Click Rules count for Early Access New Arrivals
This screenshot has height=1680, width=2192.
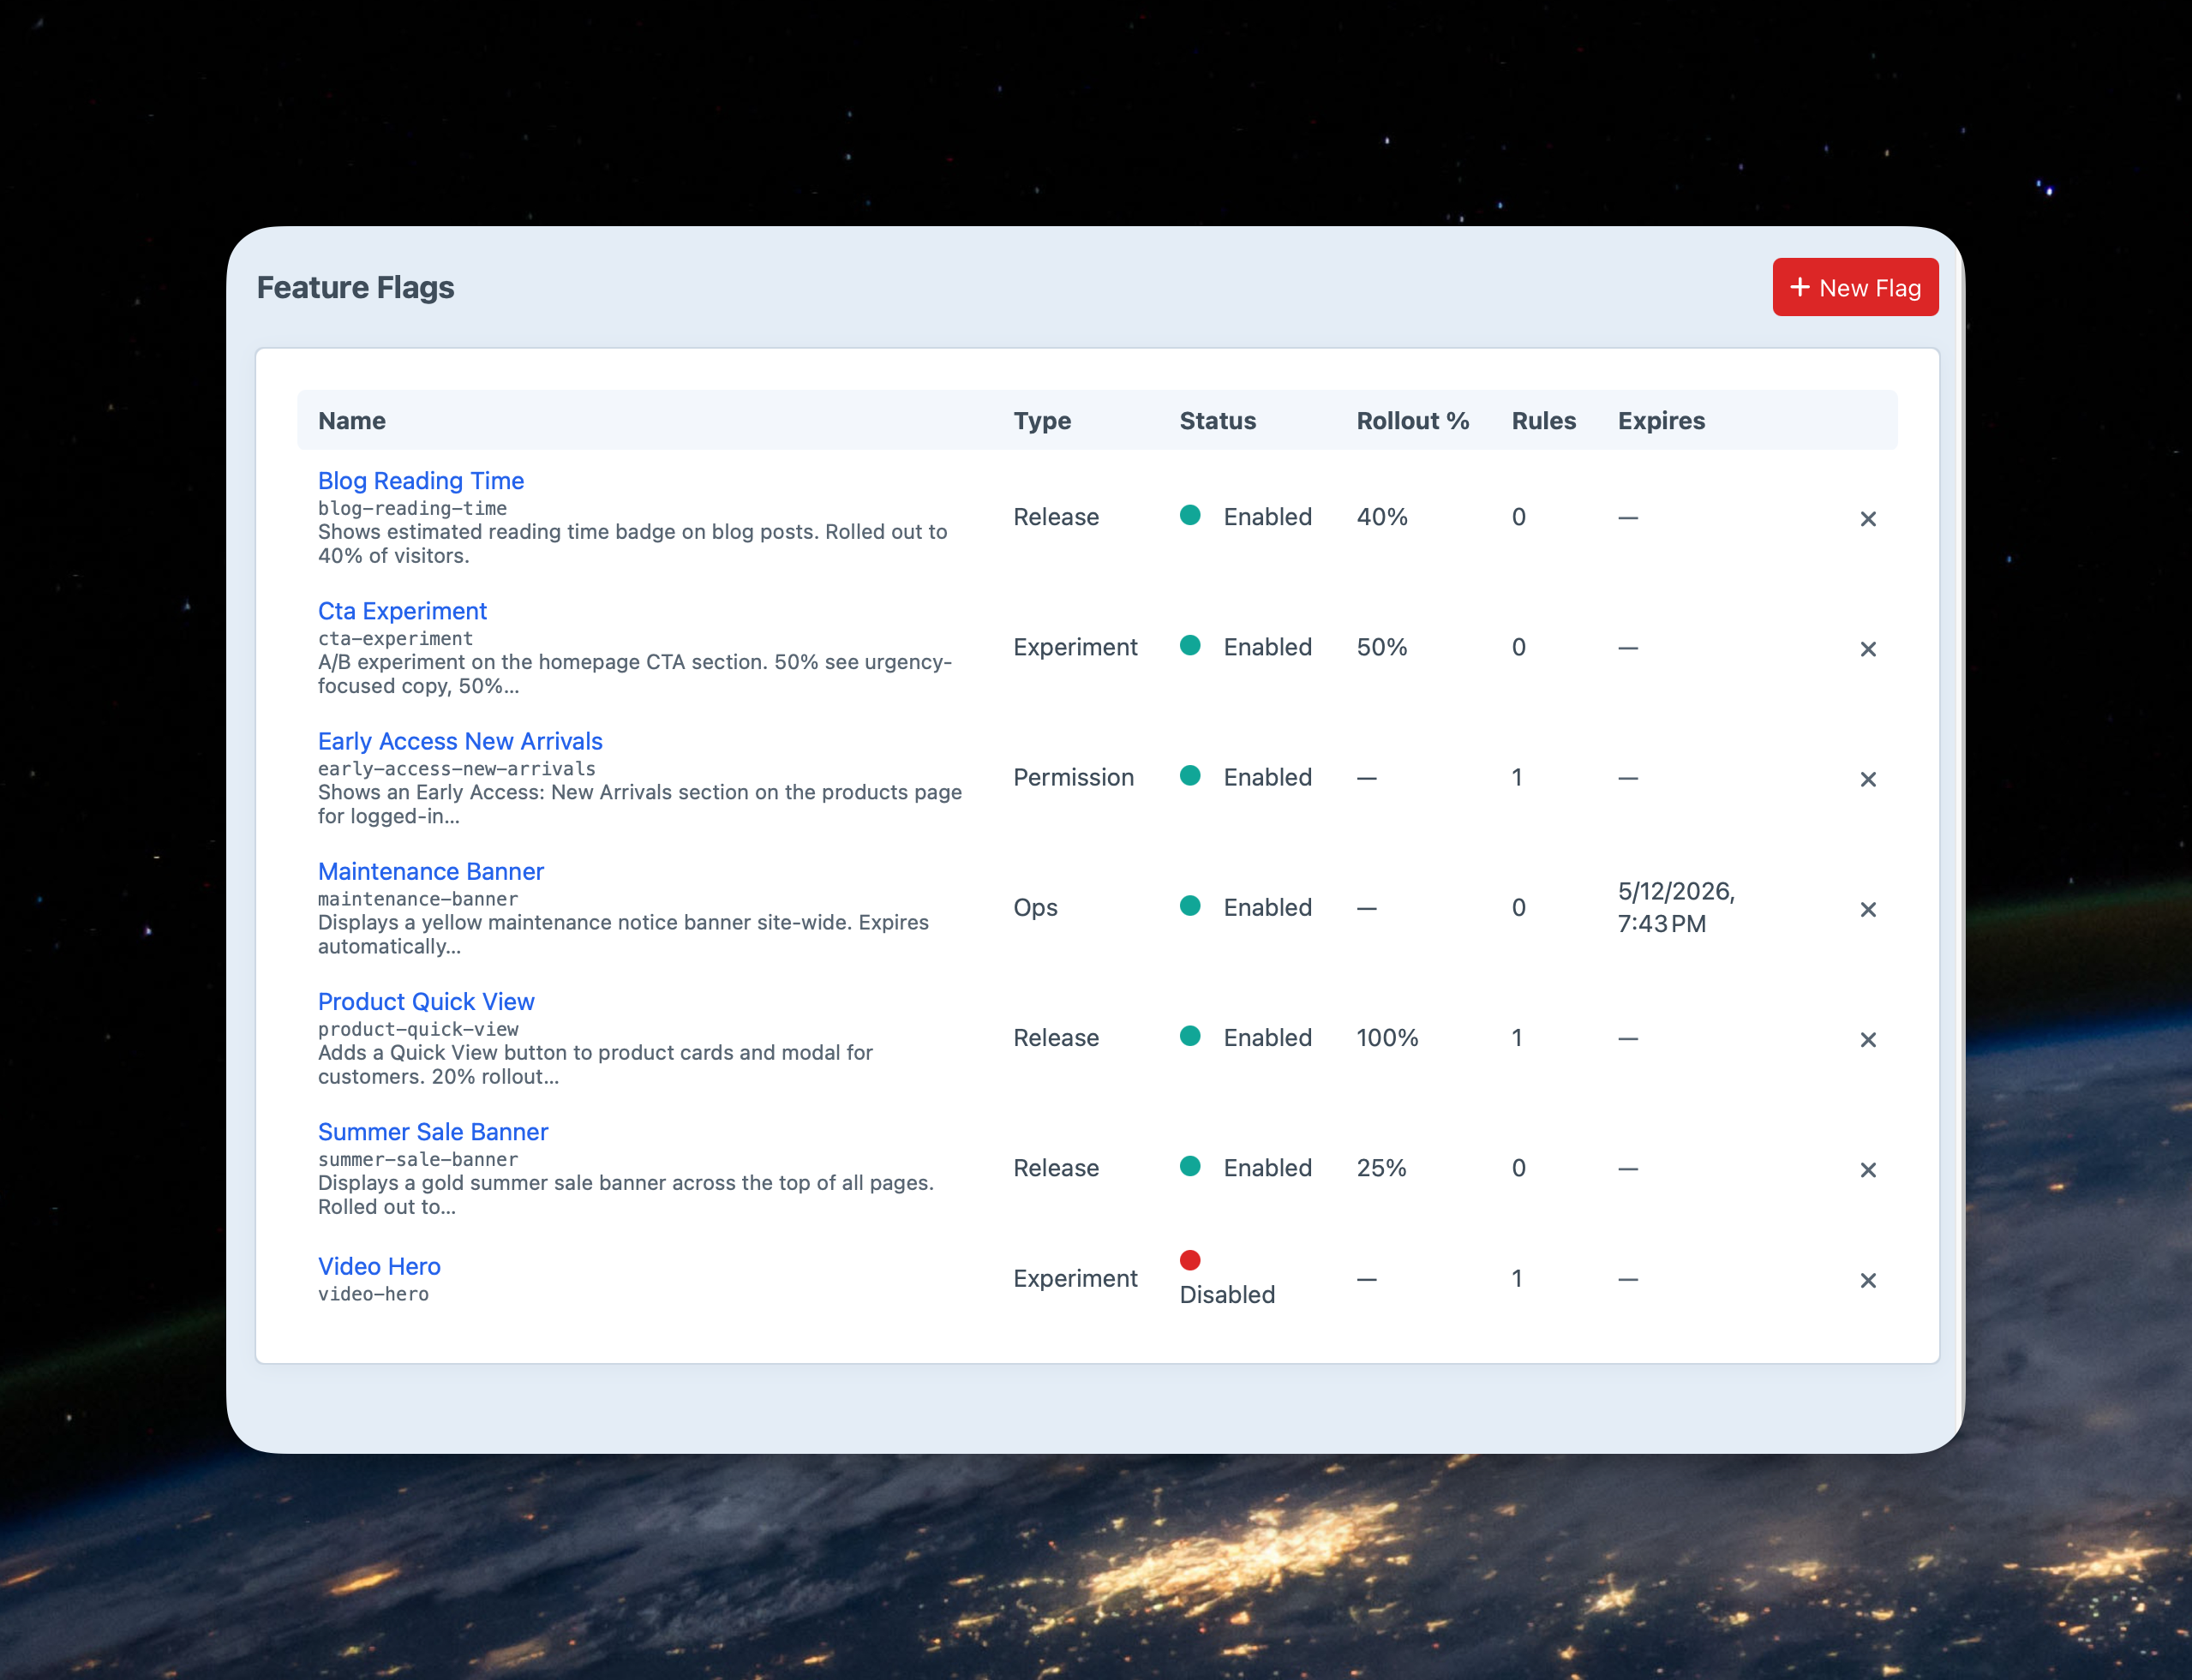(1517, 777)
